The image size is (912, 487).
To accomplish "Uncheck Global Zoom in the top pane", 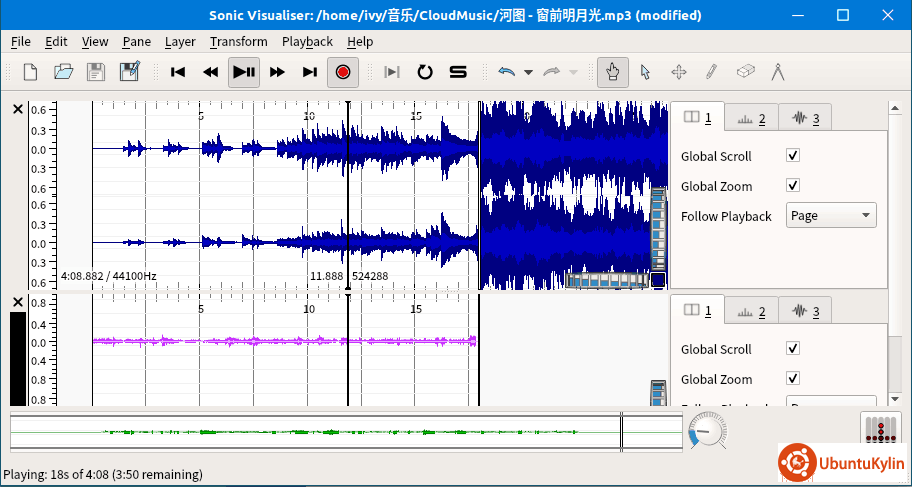I will [x=793, y=186].
